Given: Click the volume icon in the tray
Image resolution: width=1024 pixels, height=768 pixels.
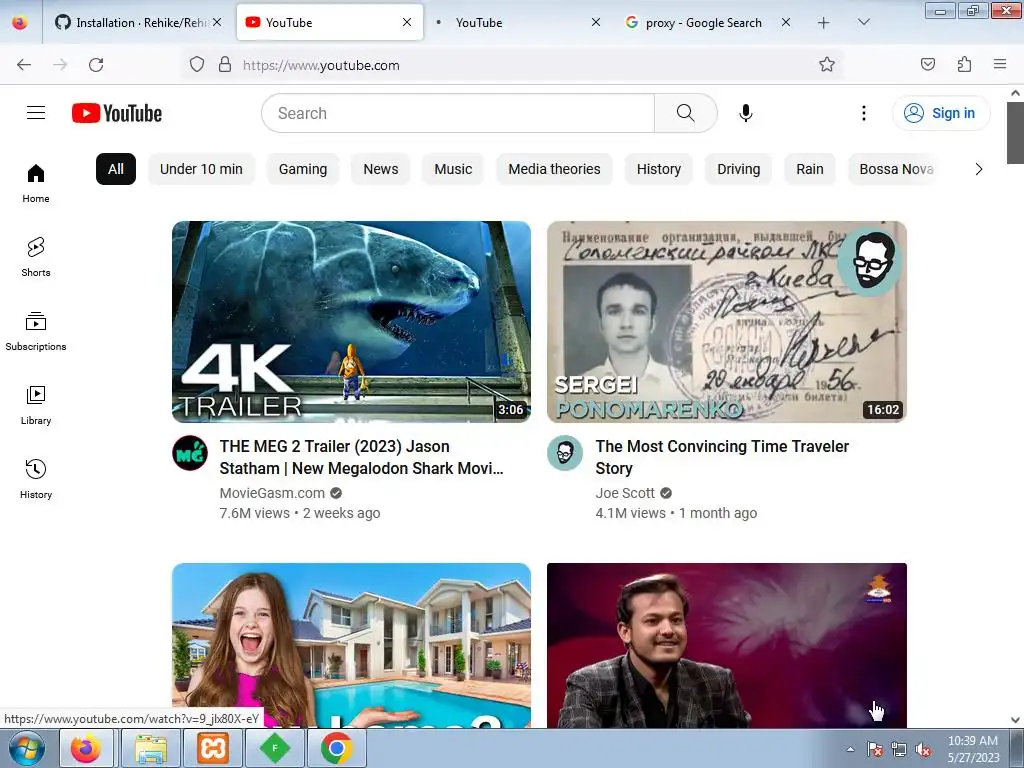Looking at the screenshot, I should point(923,749).
